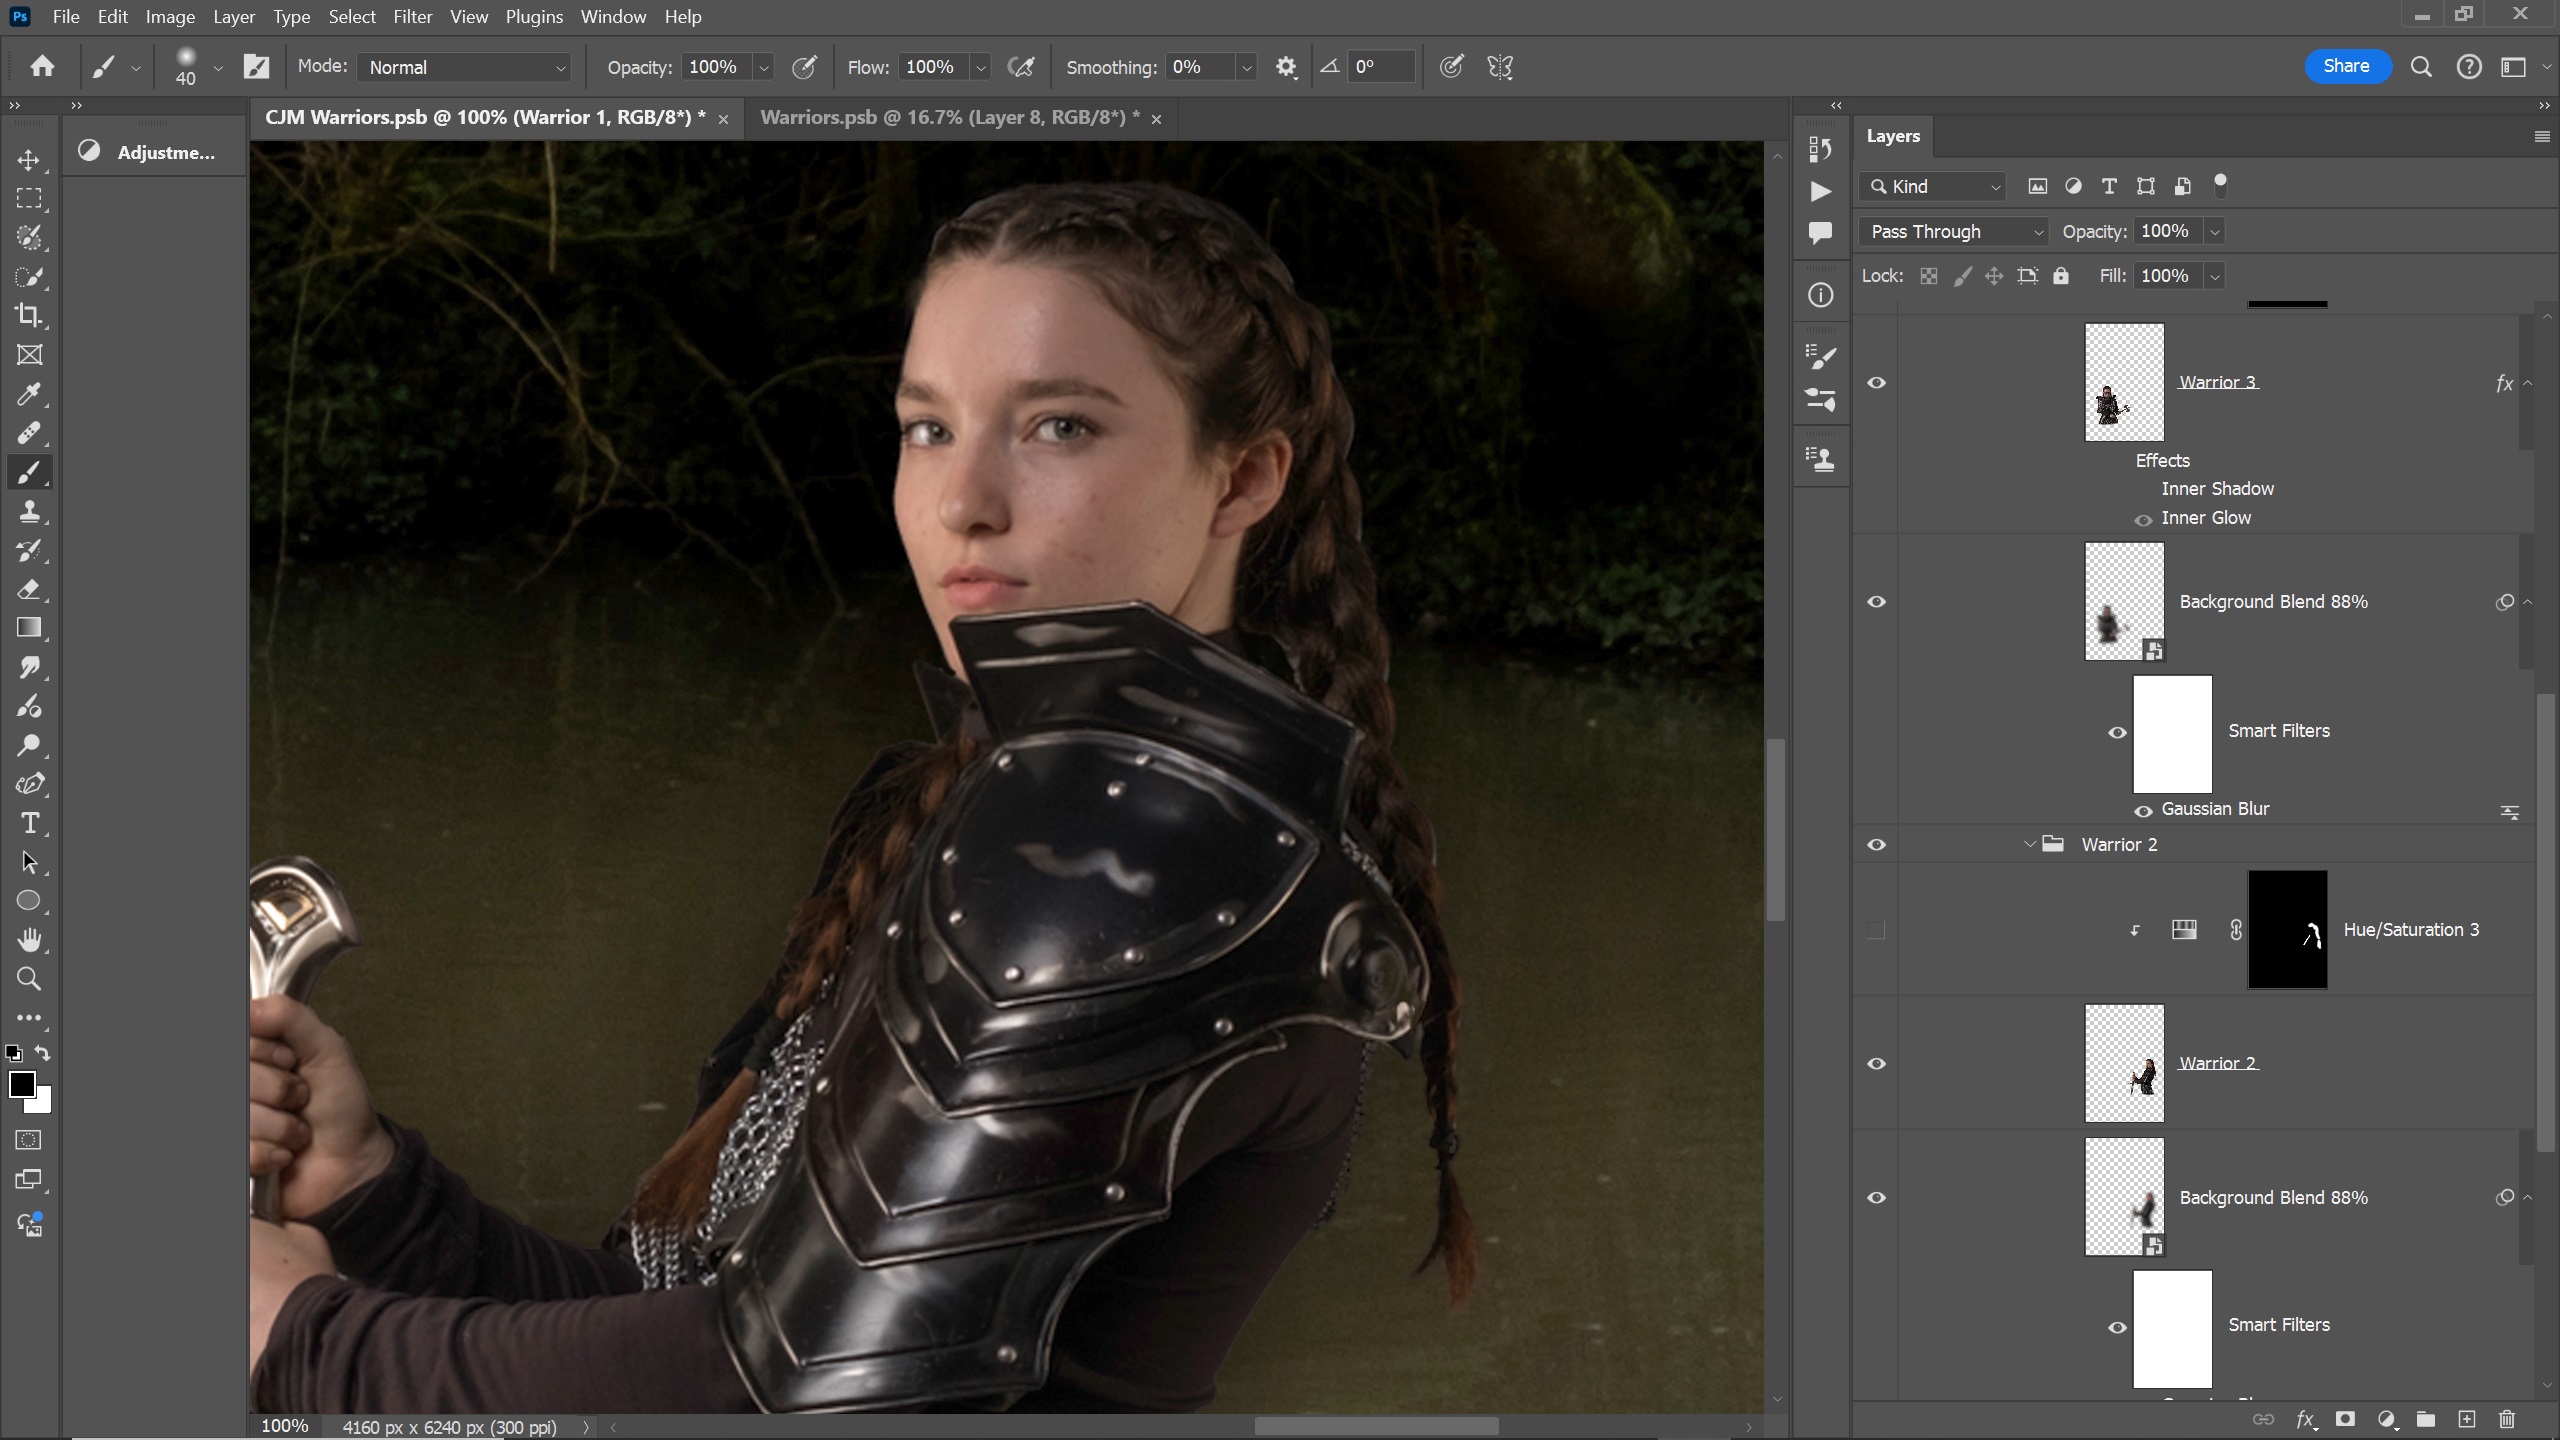Screen dimensions: 2560x1440
Task: Select the Eraser tool
Action: [29, 590]
